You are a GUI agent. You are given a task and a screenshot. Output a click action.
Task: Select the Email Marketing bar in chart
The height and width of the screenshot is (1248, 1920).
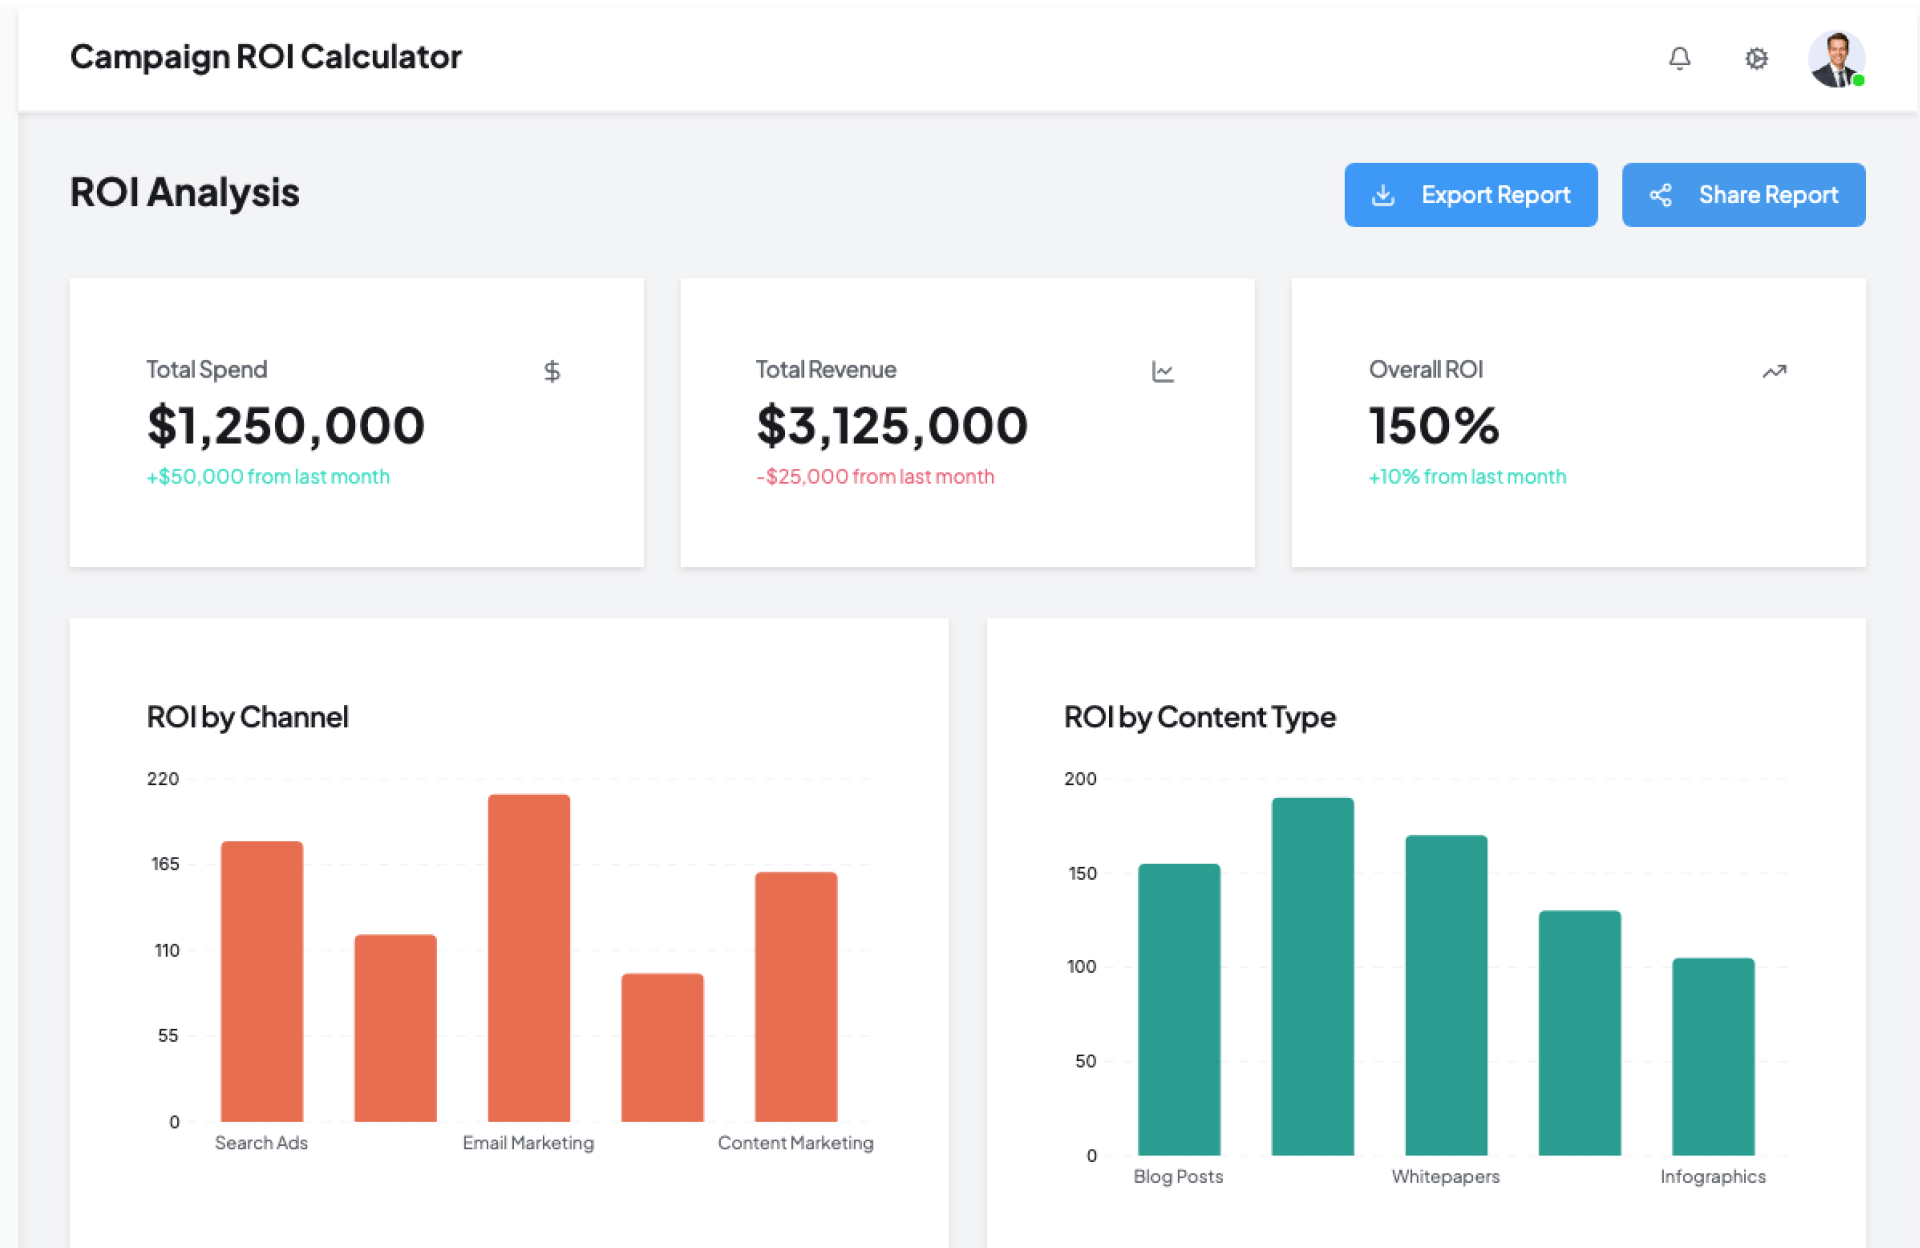529,957
